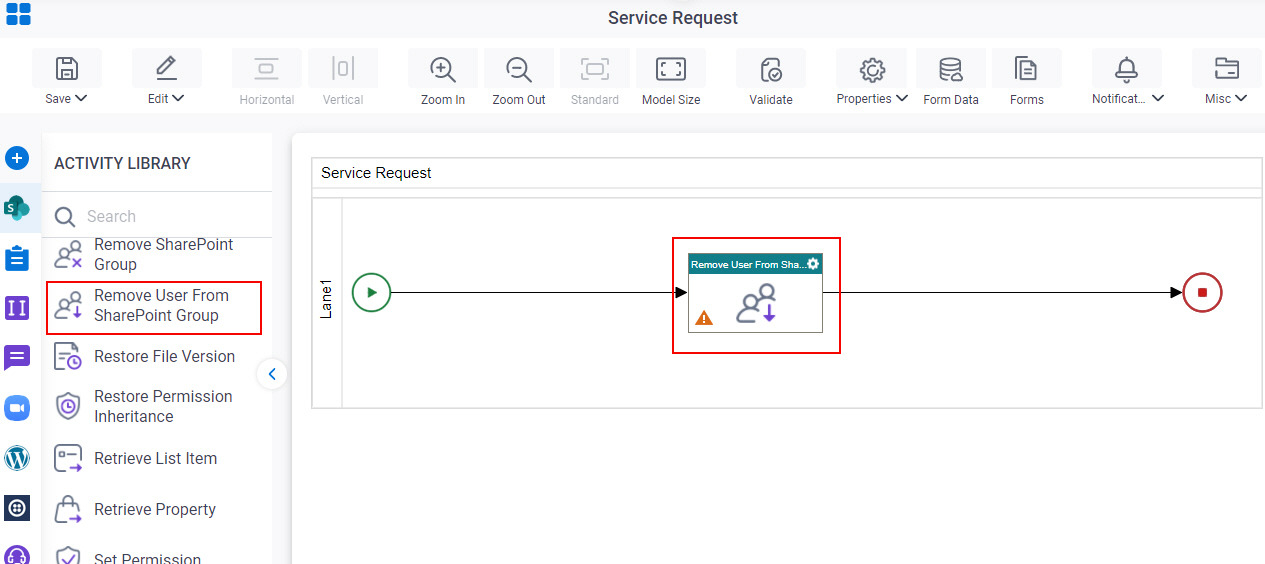The width and height of the screenshot is (1265, 564).
Task: Click the Vertical alignment icon
Action: [x=343, y=69]
